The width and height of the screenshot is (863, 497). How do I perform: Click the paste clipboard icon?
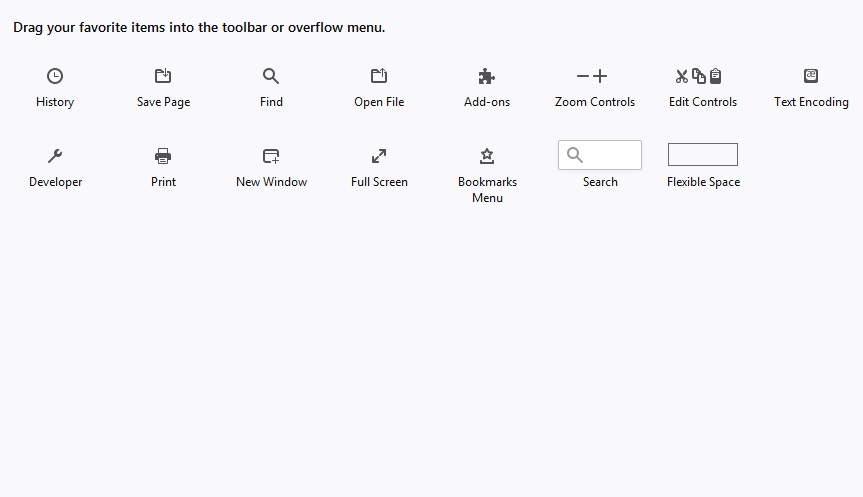pos(715,76)
